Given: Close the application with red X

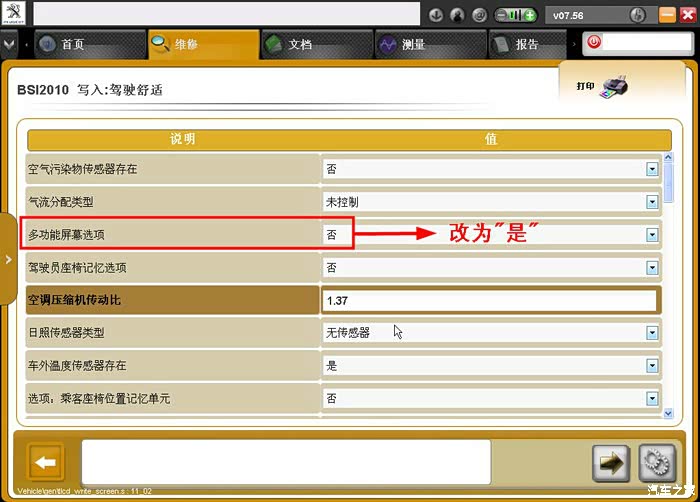Looking at the screenshot, I should pos(688,15).
